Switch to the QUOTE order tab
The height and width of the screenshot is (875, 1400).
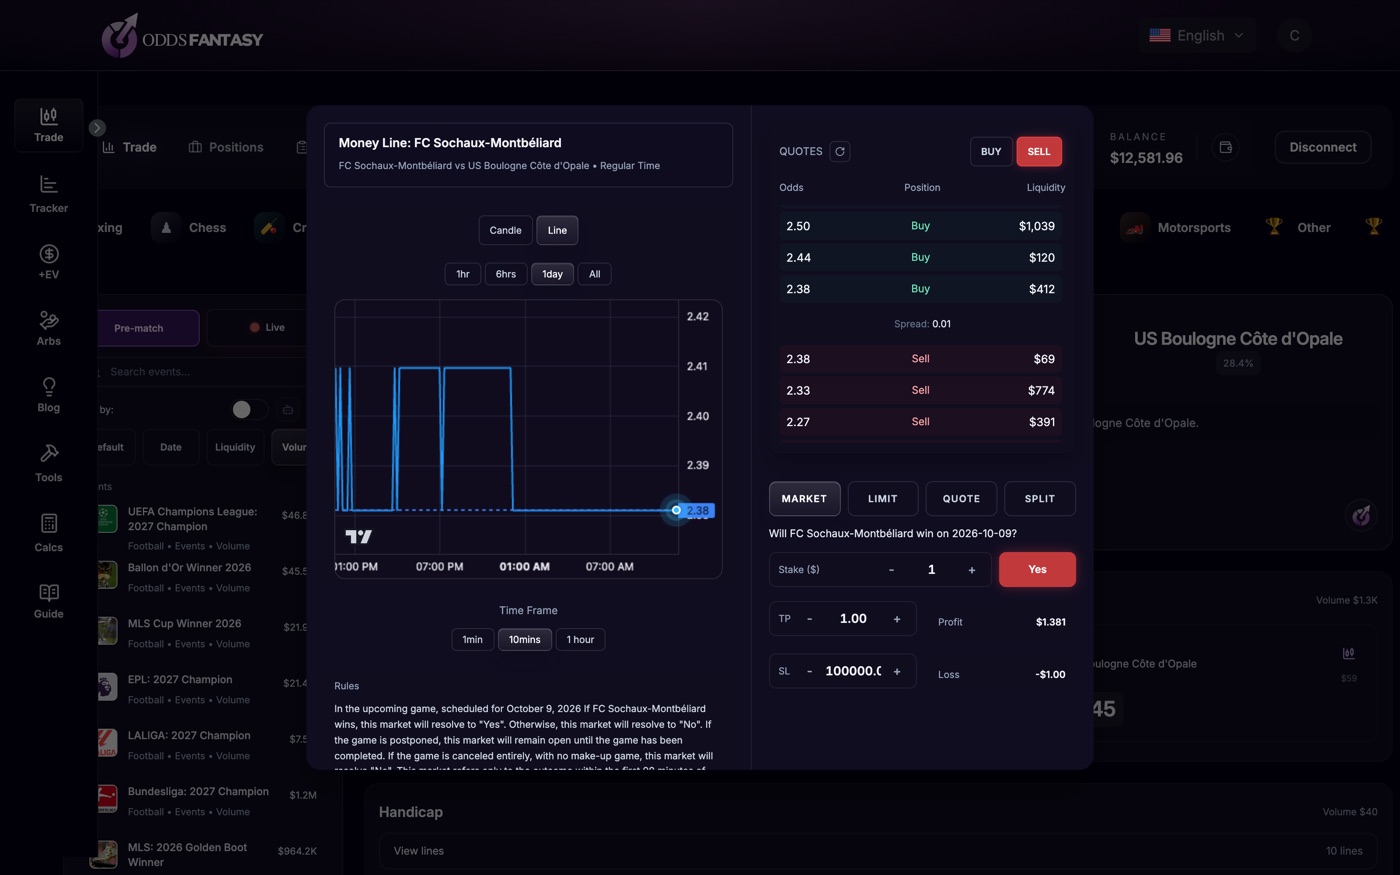point(961,498)
